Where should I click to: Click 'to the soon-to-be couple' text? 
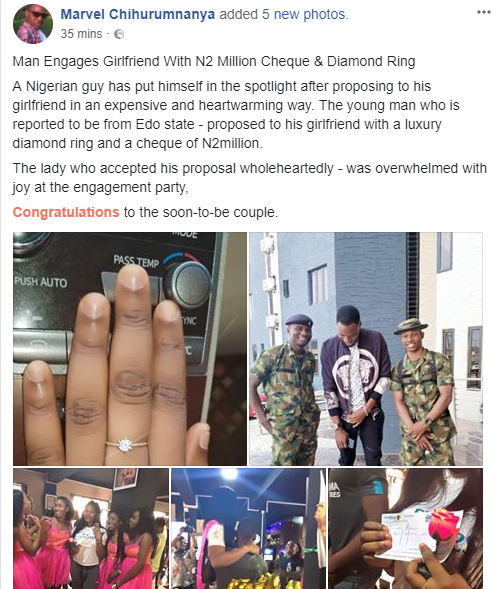coord(201,212)
